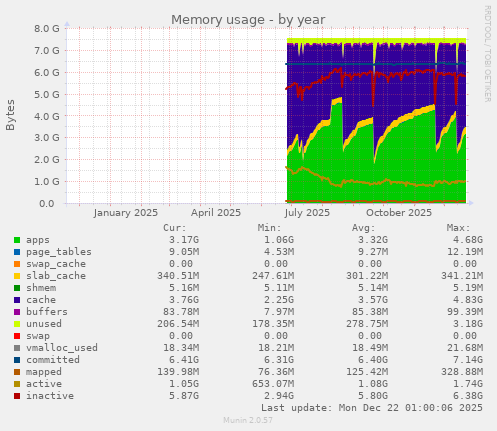Click apps current value 3.17G
The image size is (497, 431).
click(x=184, y=240)
